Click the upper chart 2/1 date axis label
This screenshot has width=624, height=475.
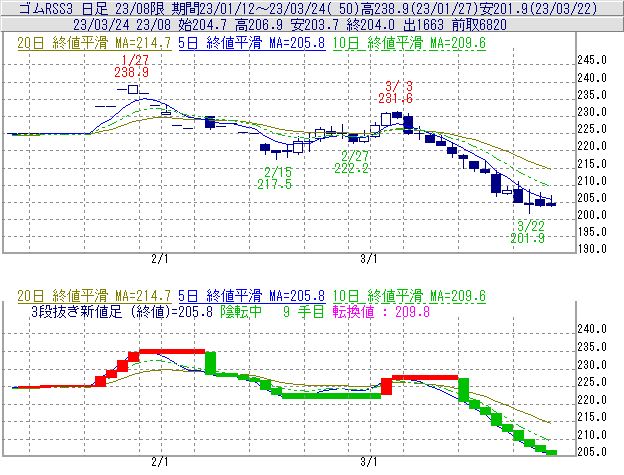pos(160,259)
